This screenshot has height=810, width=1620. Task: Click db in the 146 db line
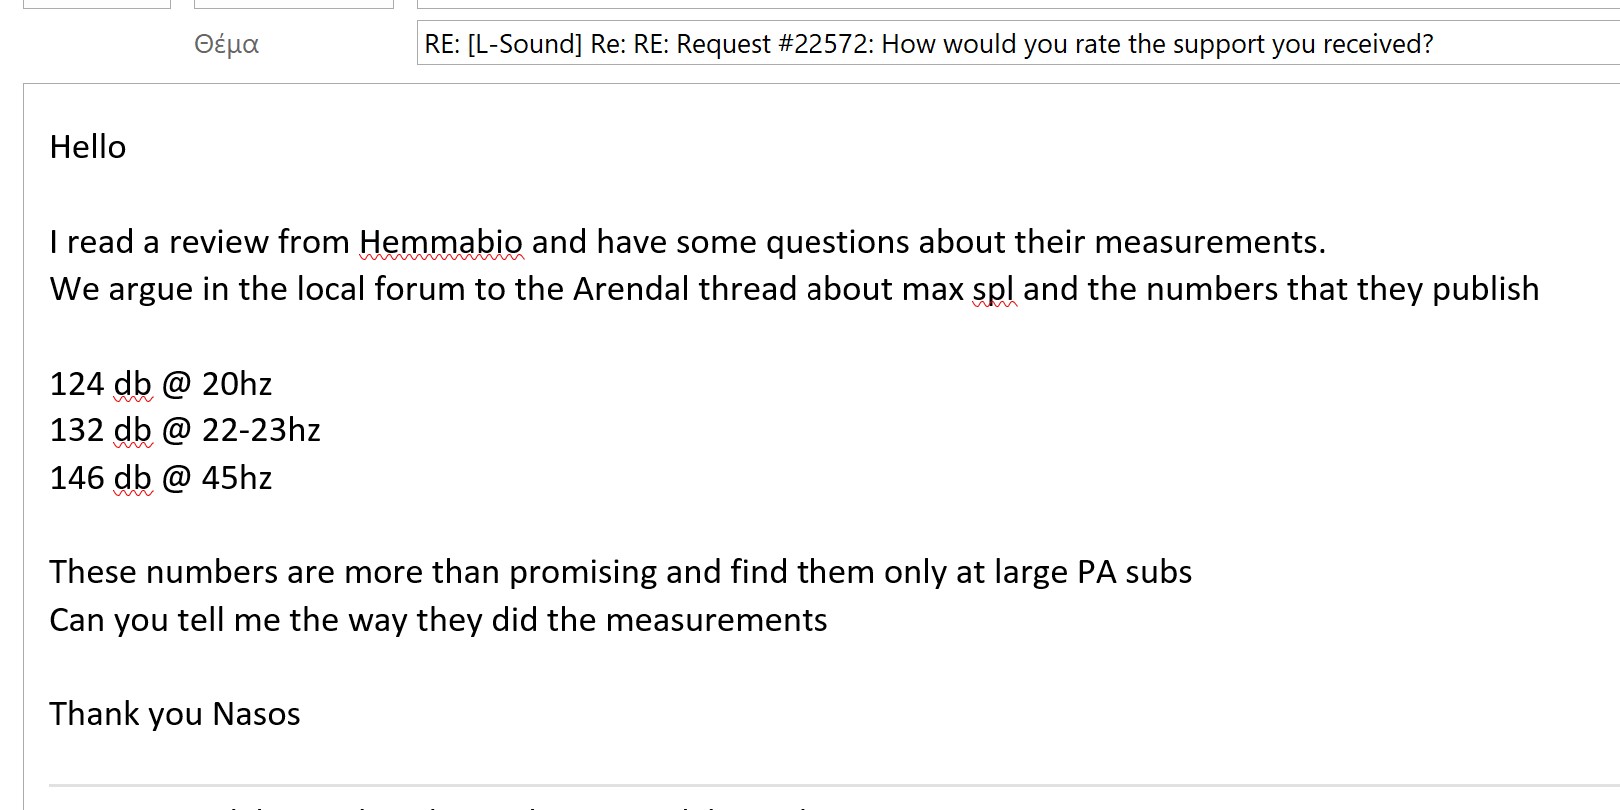[x=132, y=478]
